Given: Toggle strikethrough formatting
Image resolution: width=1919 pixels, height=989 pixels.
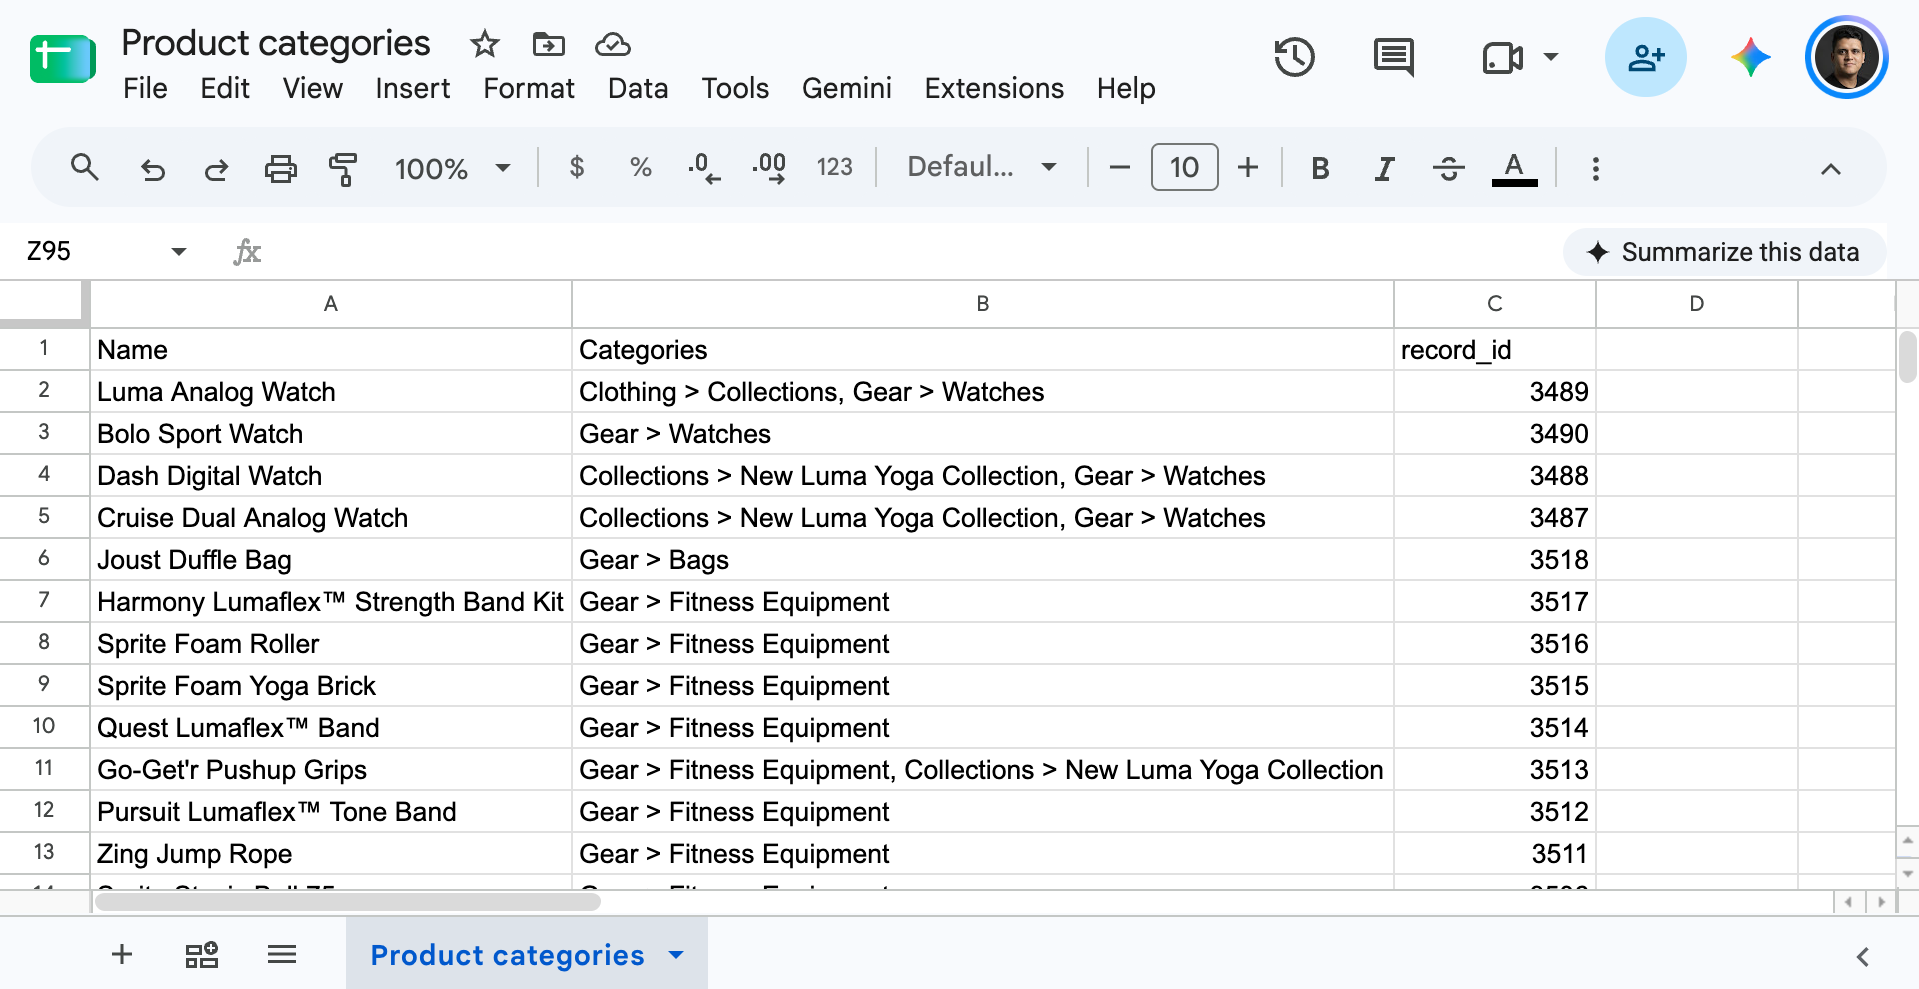Looking at the screenshot, I should 1448,168.
